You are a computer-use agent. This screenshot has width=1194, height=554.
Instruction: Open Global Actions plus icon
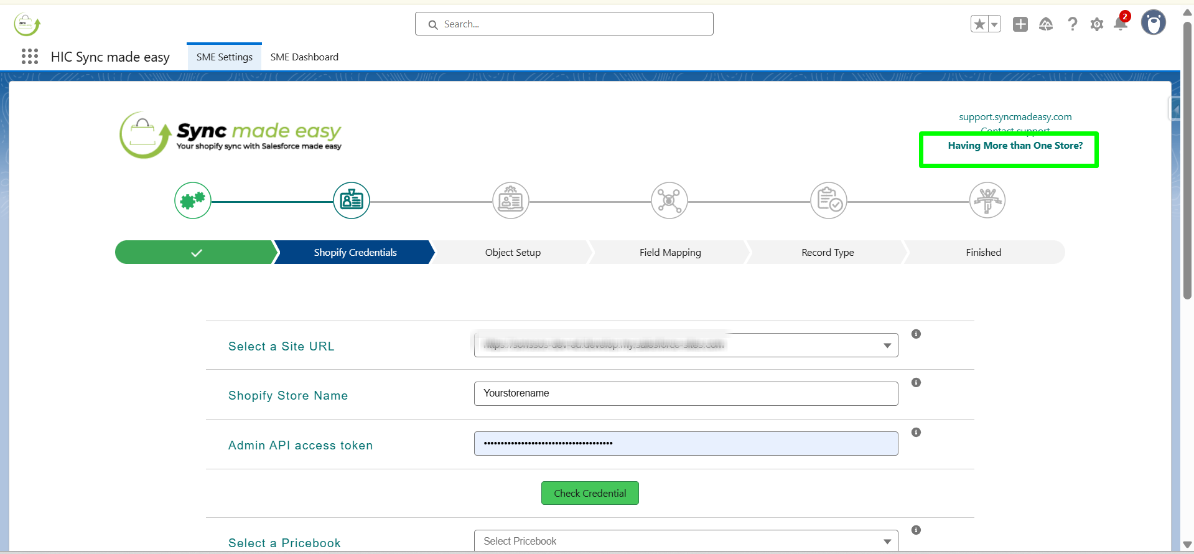point(1020,24)
